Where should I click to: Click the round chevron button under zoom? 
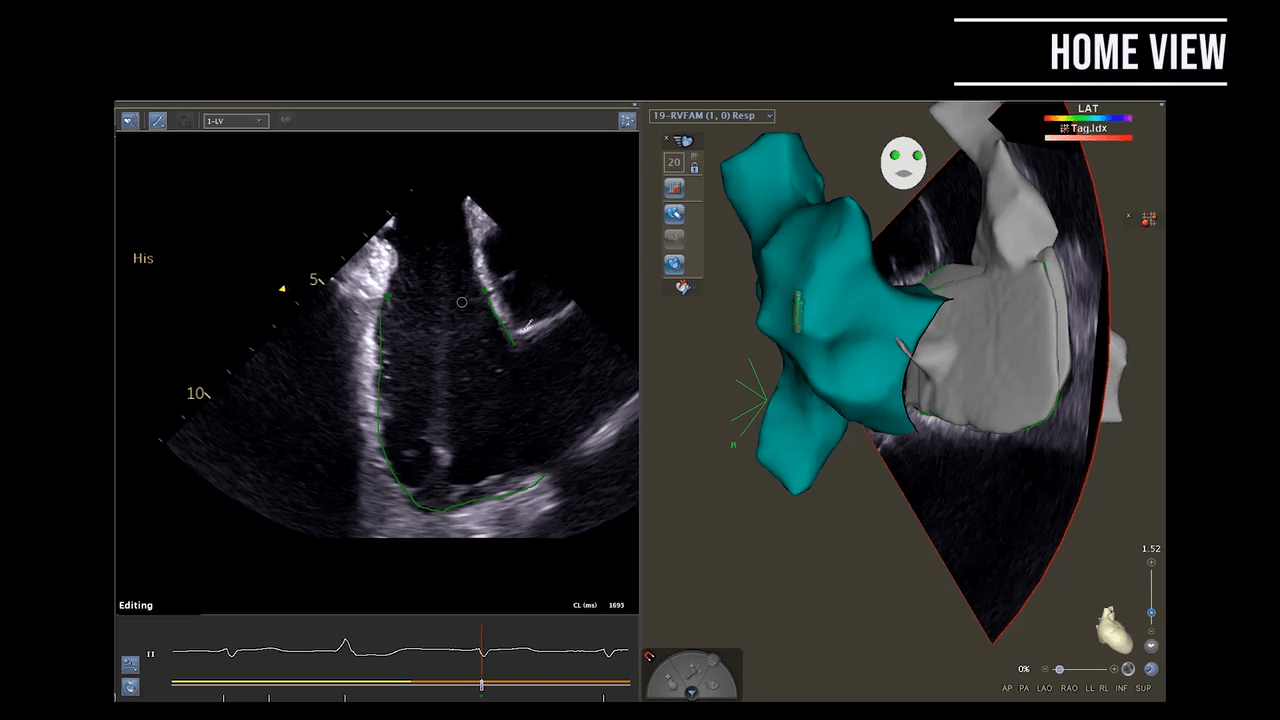click(x=1151, y=646)
